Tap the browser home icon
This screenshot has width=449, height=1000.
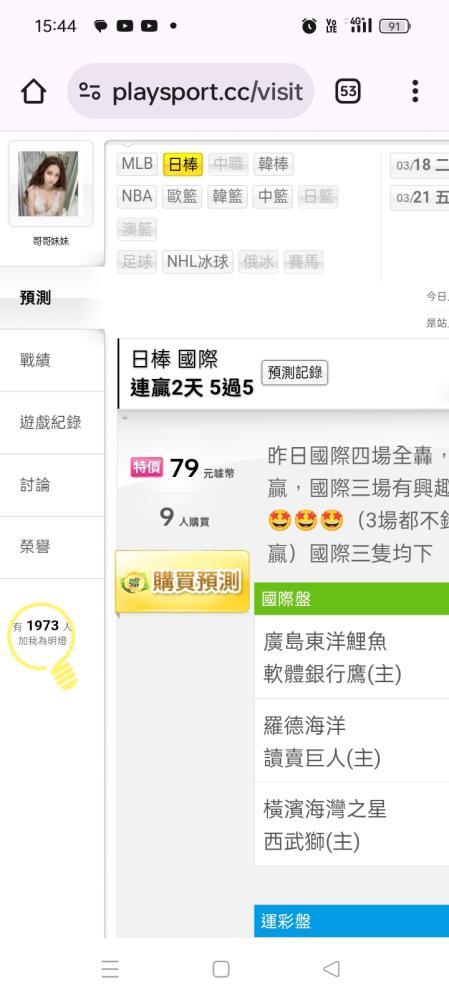tap(34, 92)
